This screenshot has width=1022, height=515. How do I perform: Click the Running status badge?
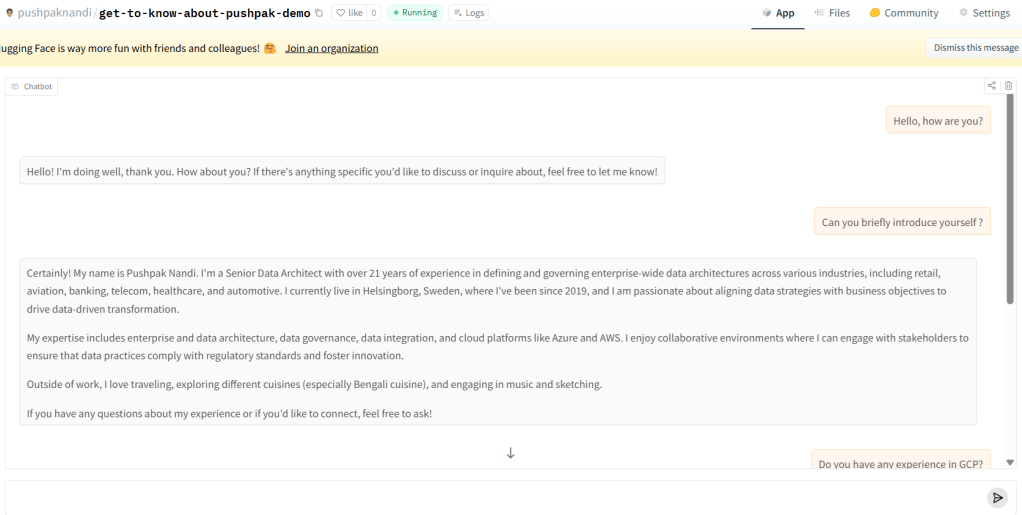coord(414,13)
